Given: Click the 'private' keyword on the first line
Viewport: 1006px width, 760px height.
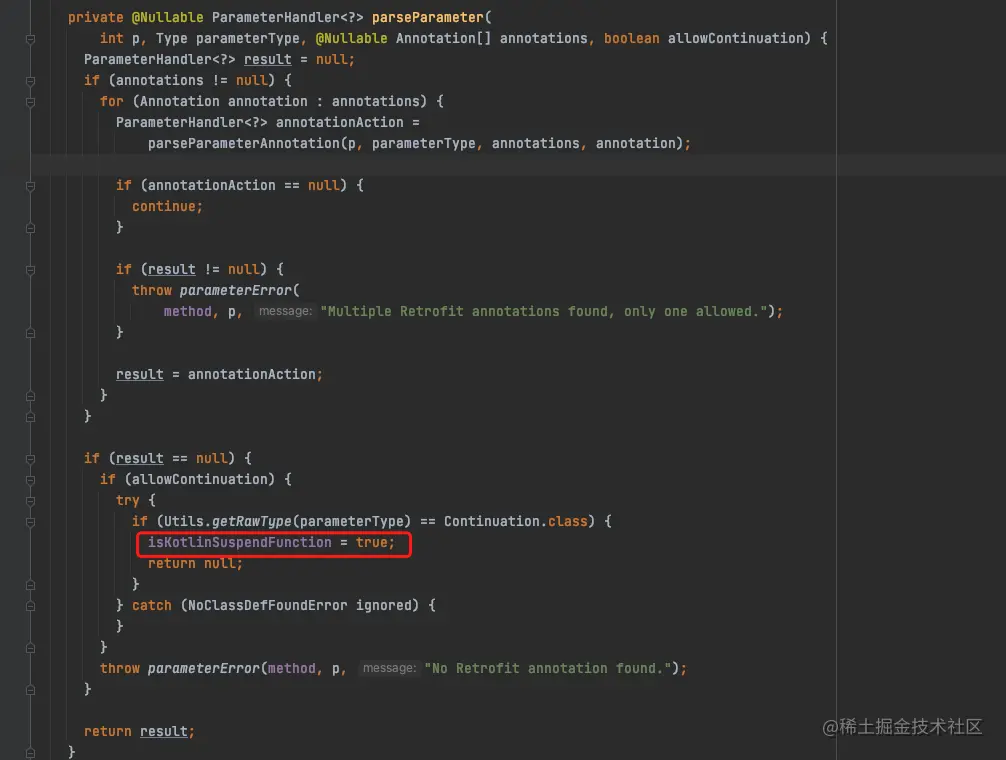Looking at the screenshot, I should [x=96, y=17].
